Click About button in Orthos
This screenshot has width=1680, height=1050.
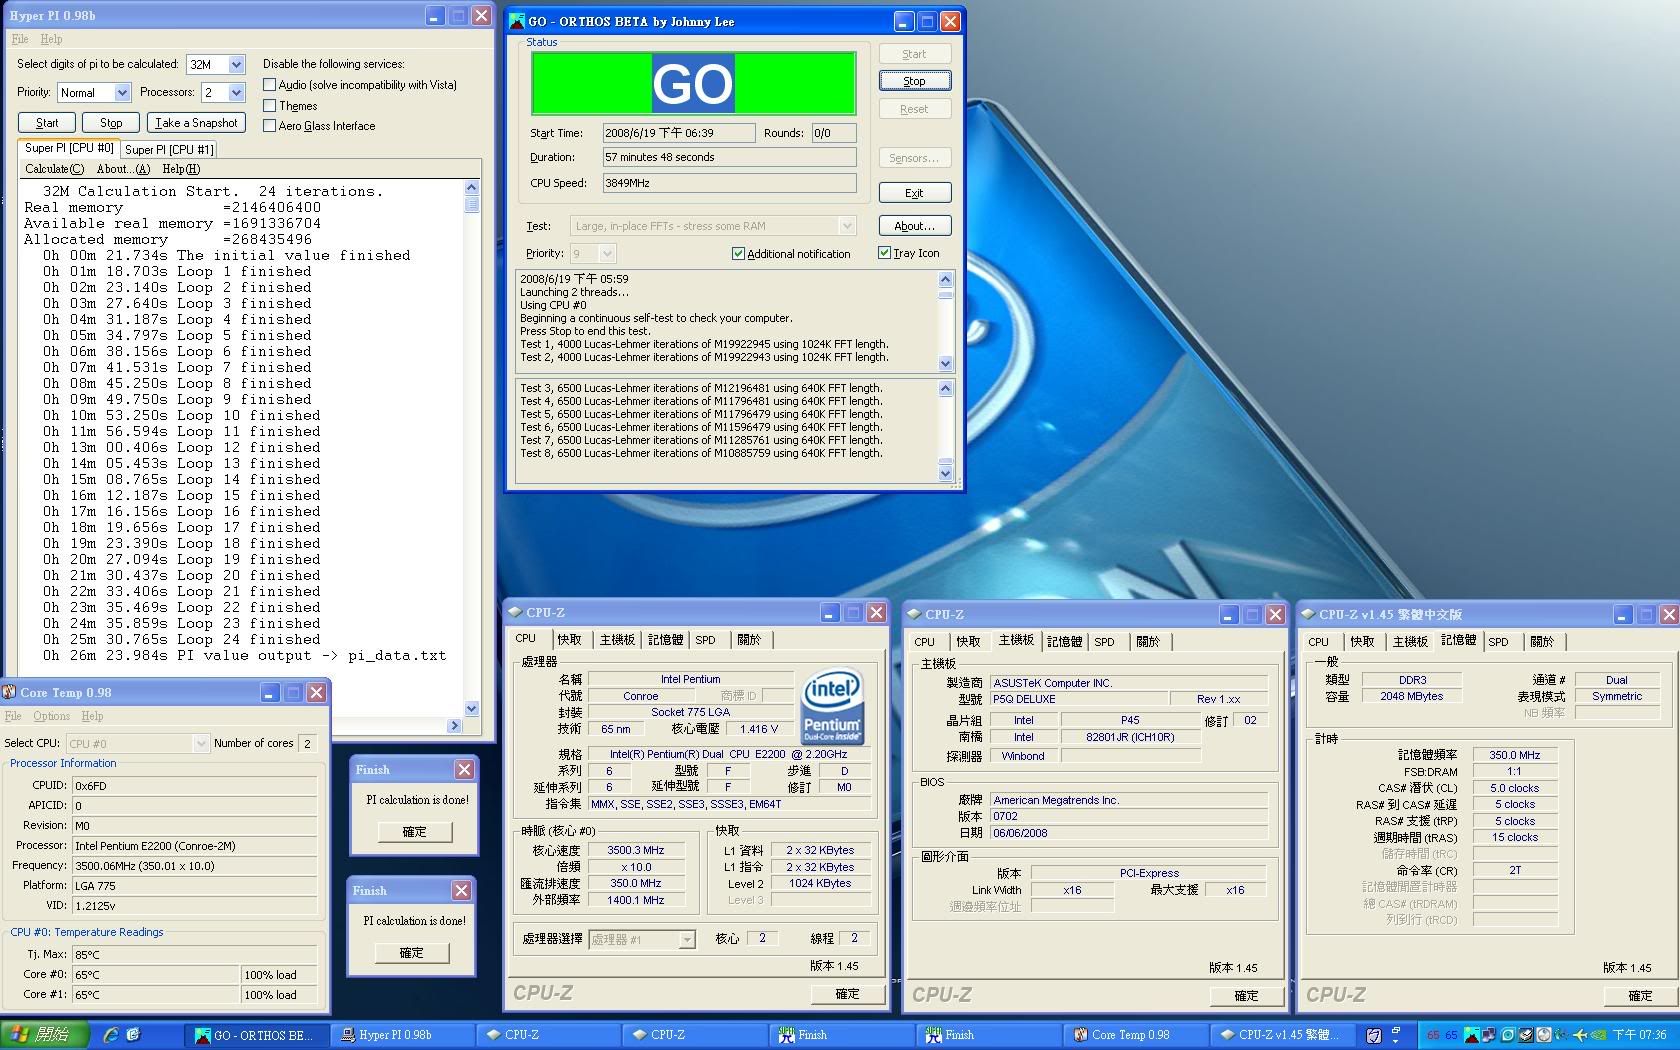914,226
